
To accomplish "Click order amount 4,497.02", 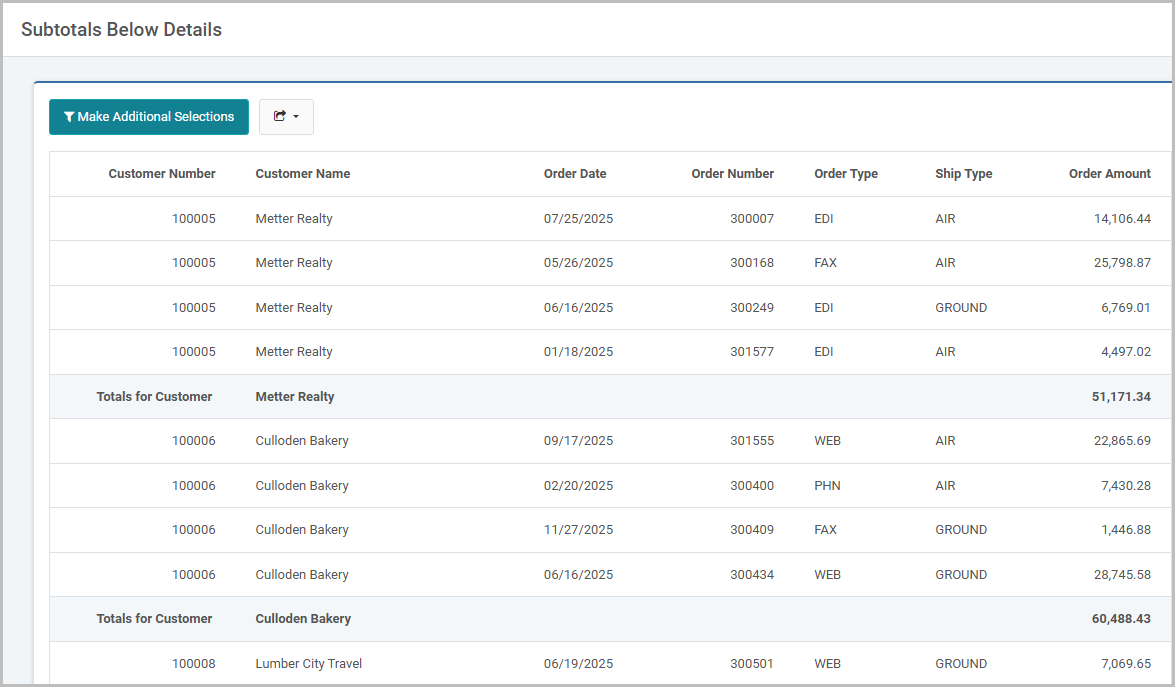I will click(x=1126, y=352).
